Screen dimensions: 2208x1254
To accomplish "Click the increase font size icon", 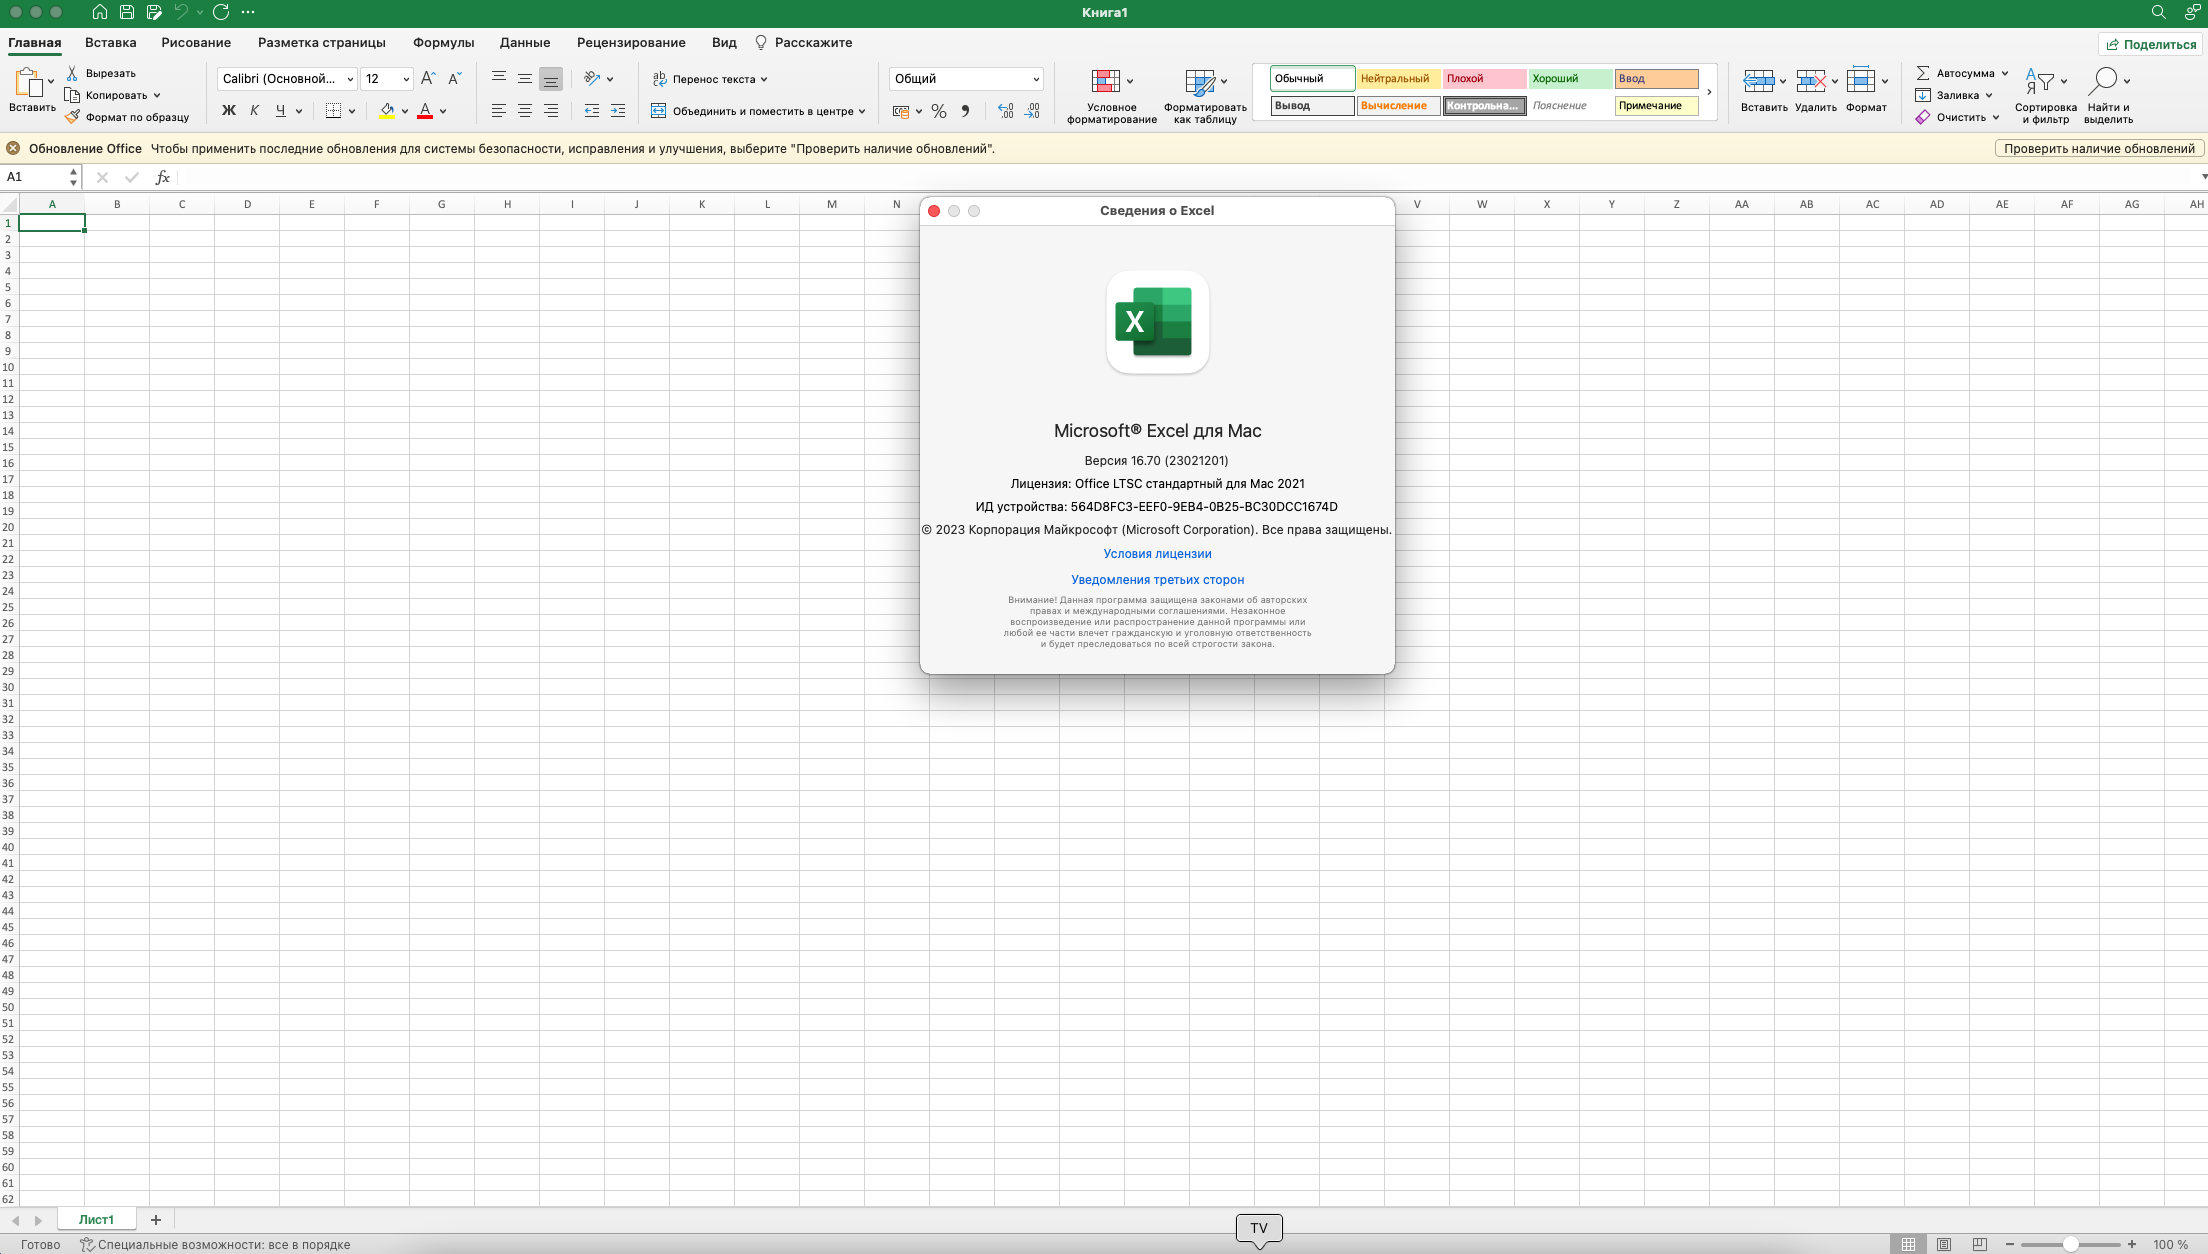I will 428,78.
